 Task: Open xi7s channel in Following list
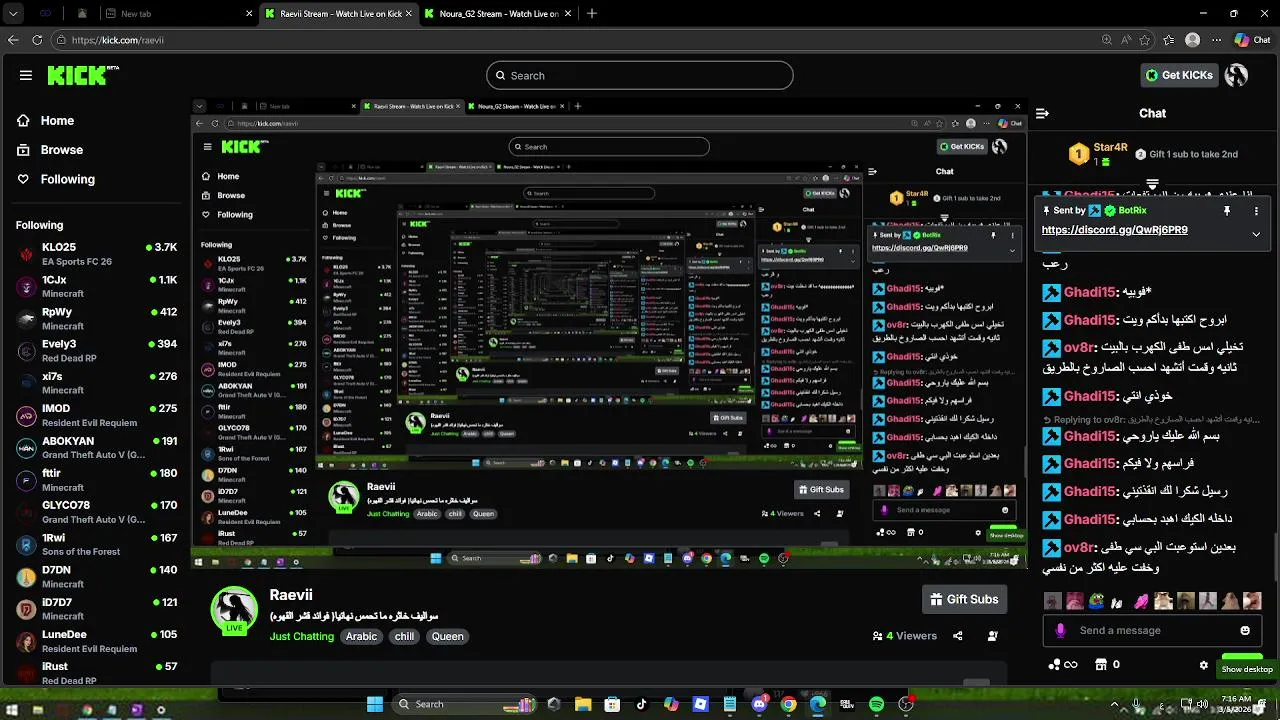(x=97, y=383)
